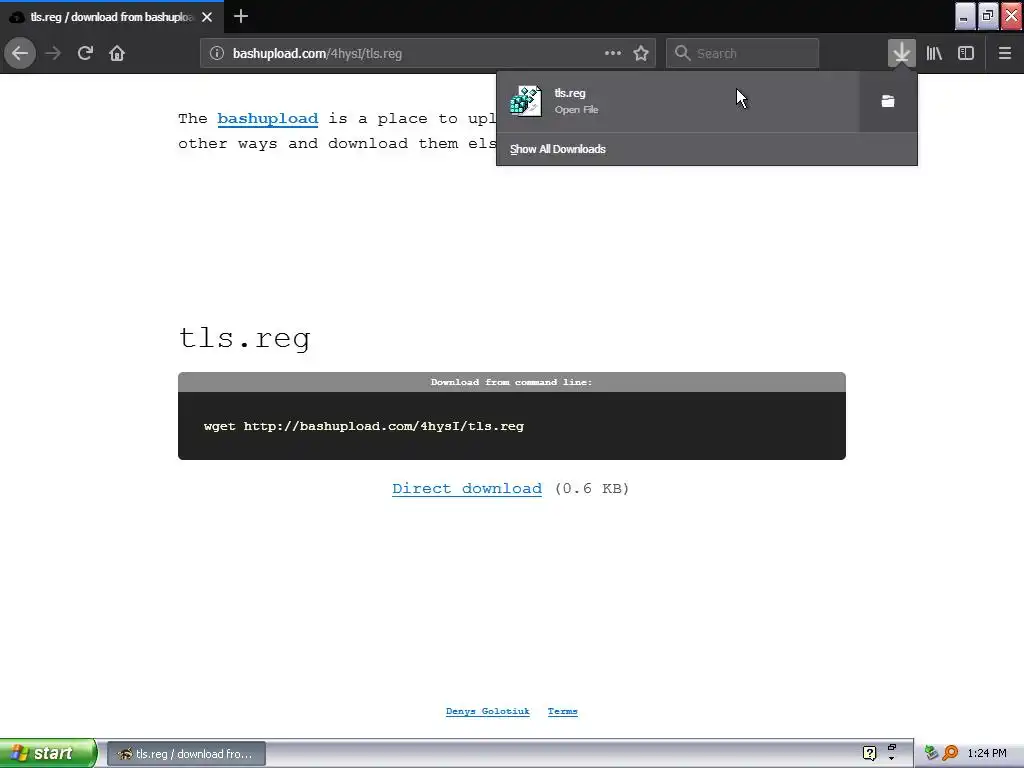This screenshot has width=1024, height=768.
Task: Close the tls.reg browser tab
Action: [207, 17]
